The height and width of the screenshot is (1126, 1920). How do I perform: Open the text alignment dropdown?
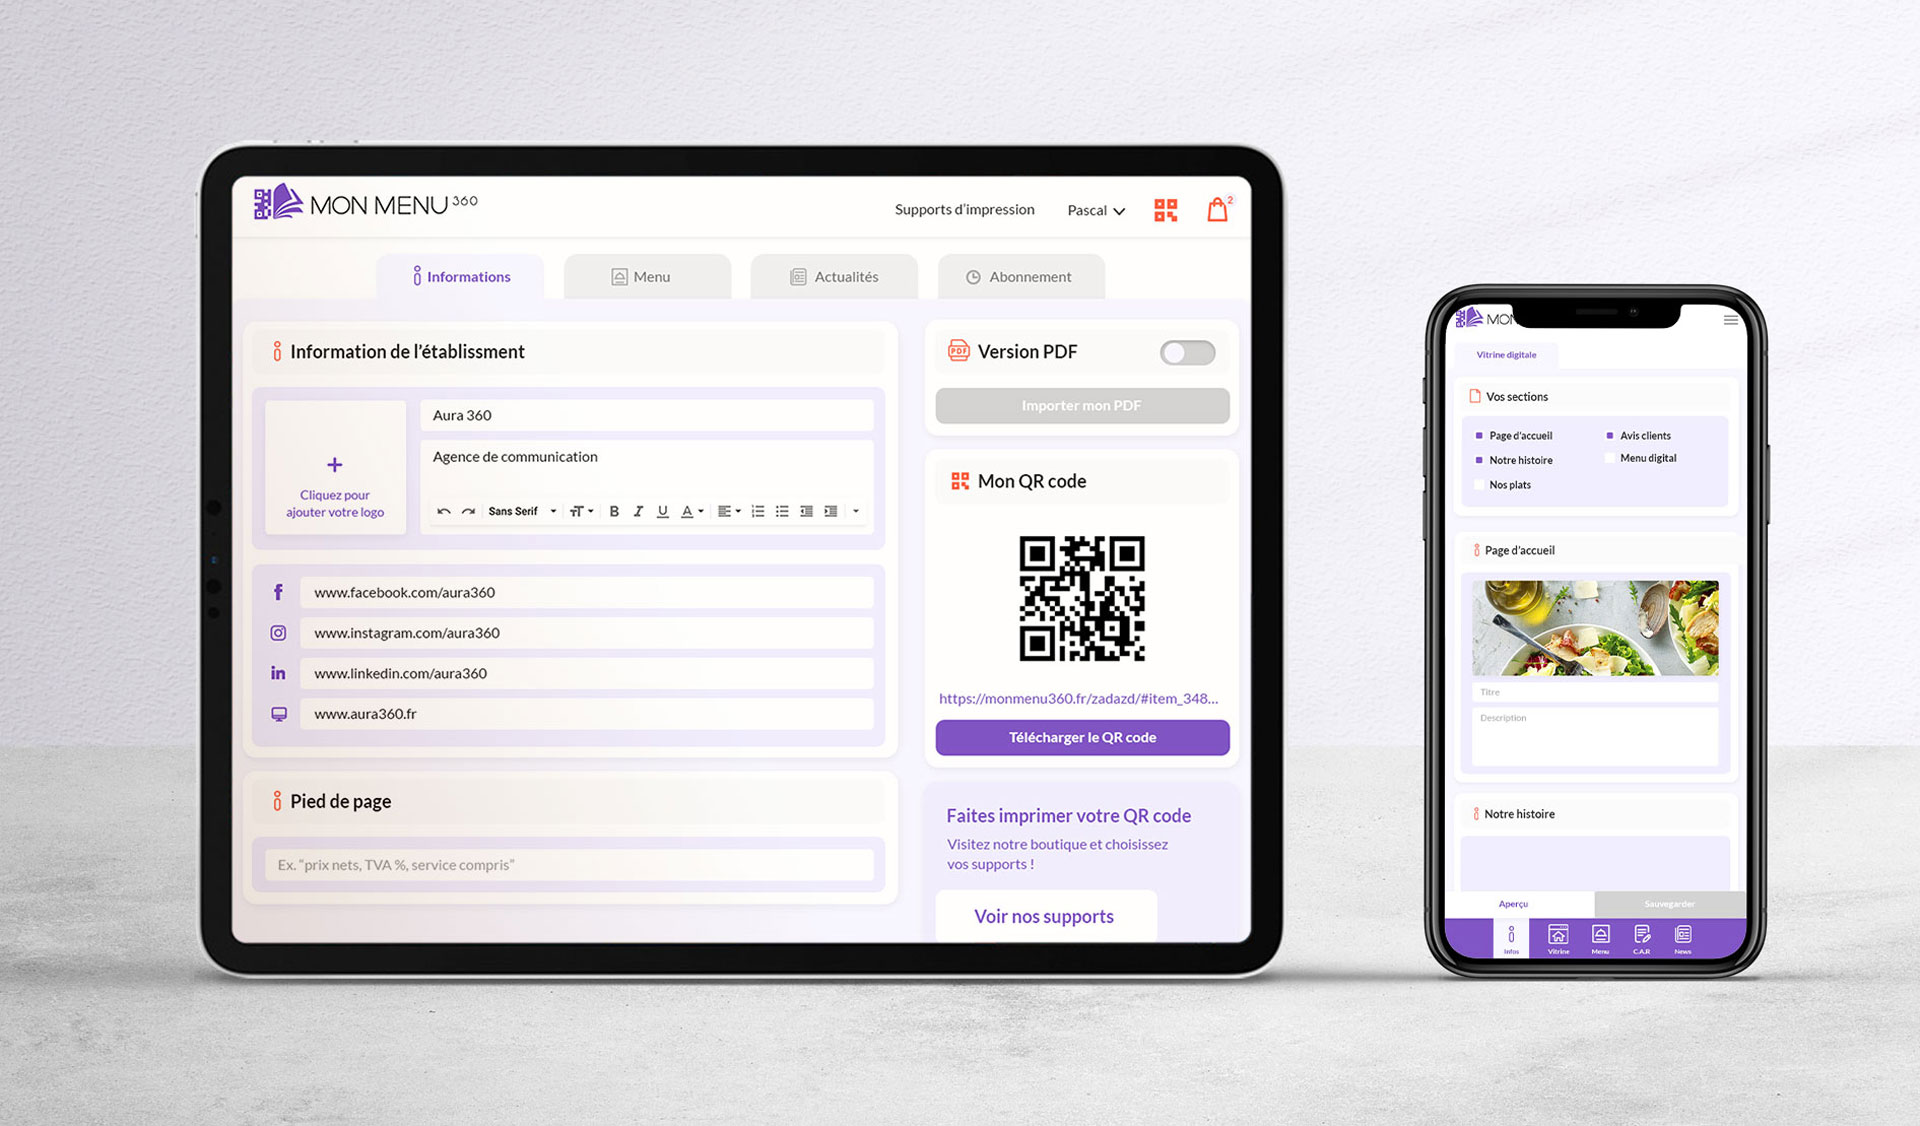pyautogui.click(x=732, y=511)
